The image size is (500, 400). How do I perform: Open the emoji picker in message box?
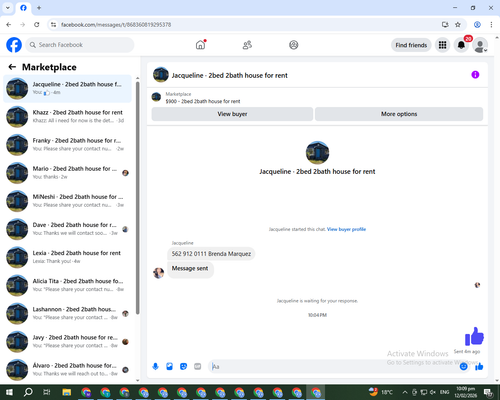[464, 367]
